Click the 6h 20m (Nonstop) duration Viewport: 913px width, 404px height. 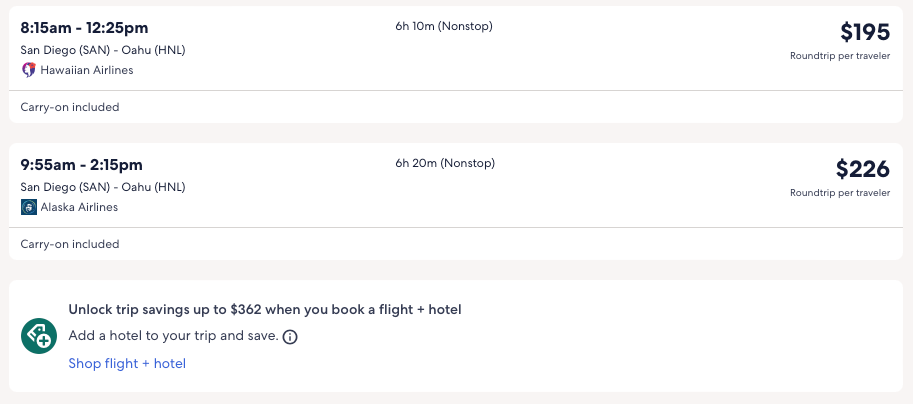(445, 163)
